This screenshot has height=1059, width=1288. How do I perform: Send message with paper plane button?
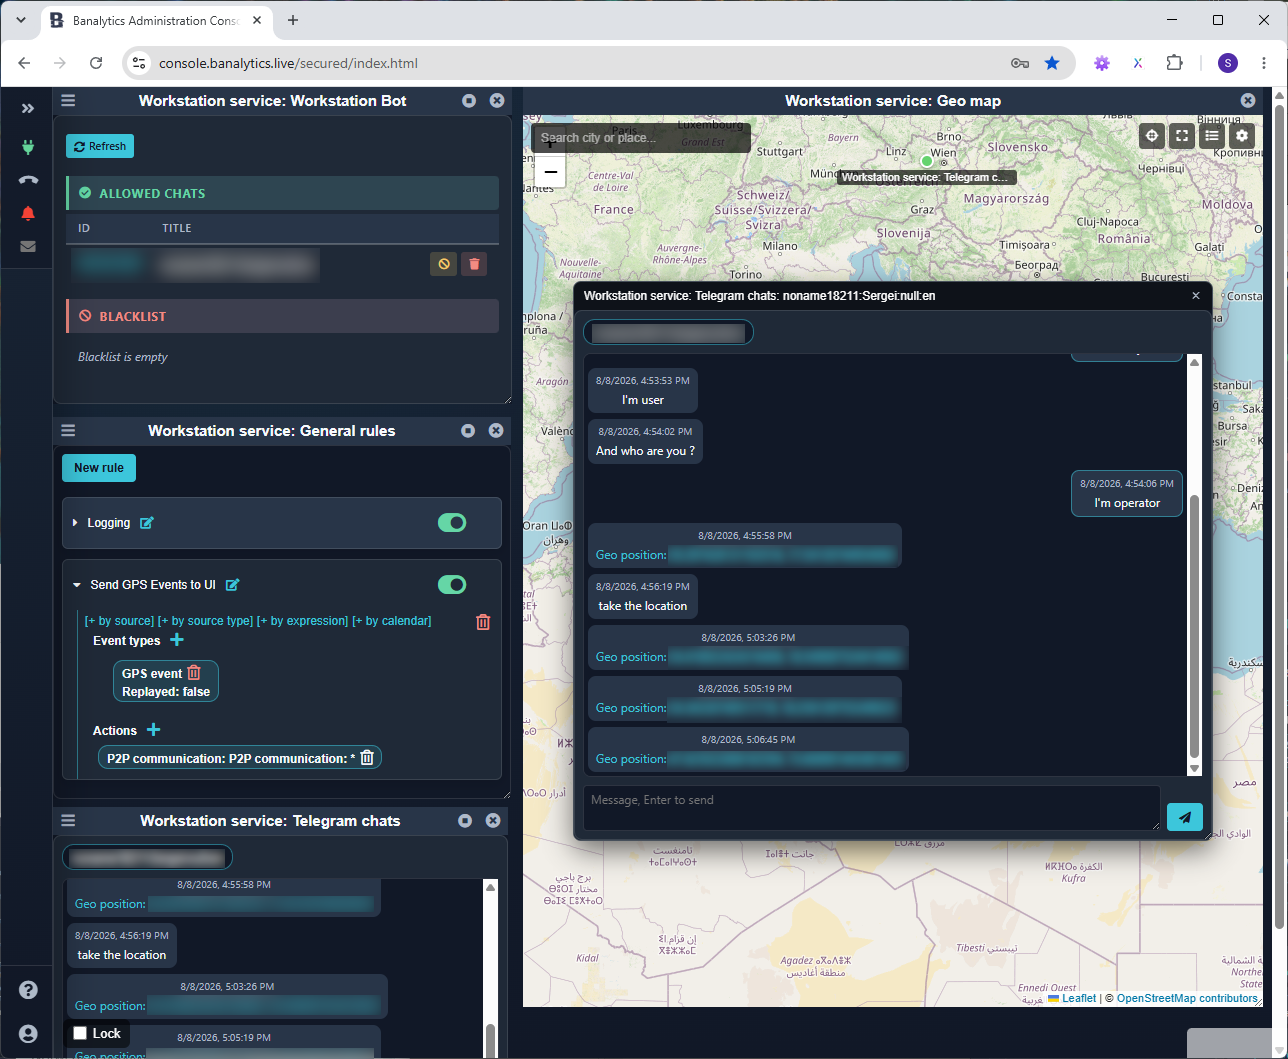[1185, 817]
